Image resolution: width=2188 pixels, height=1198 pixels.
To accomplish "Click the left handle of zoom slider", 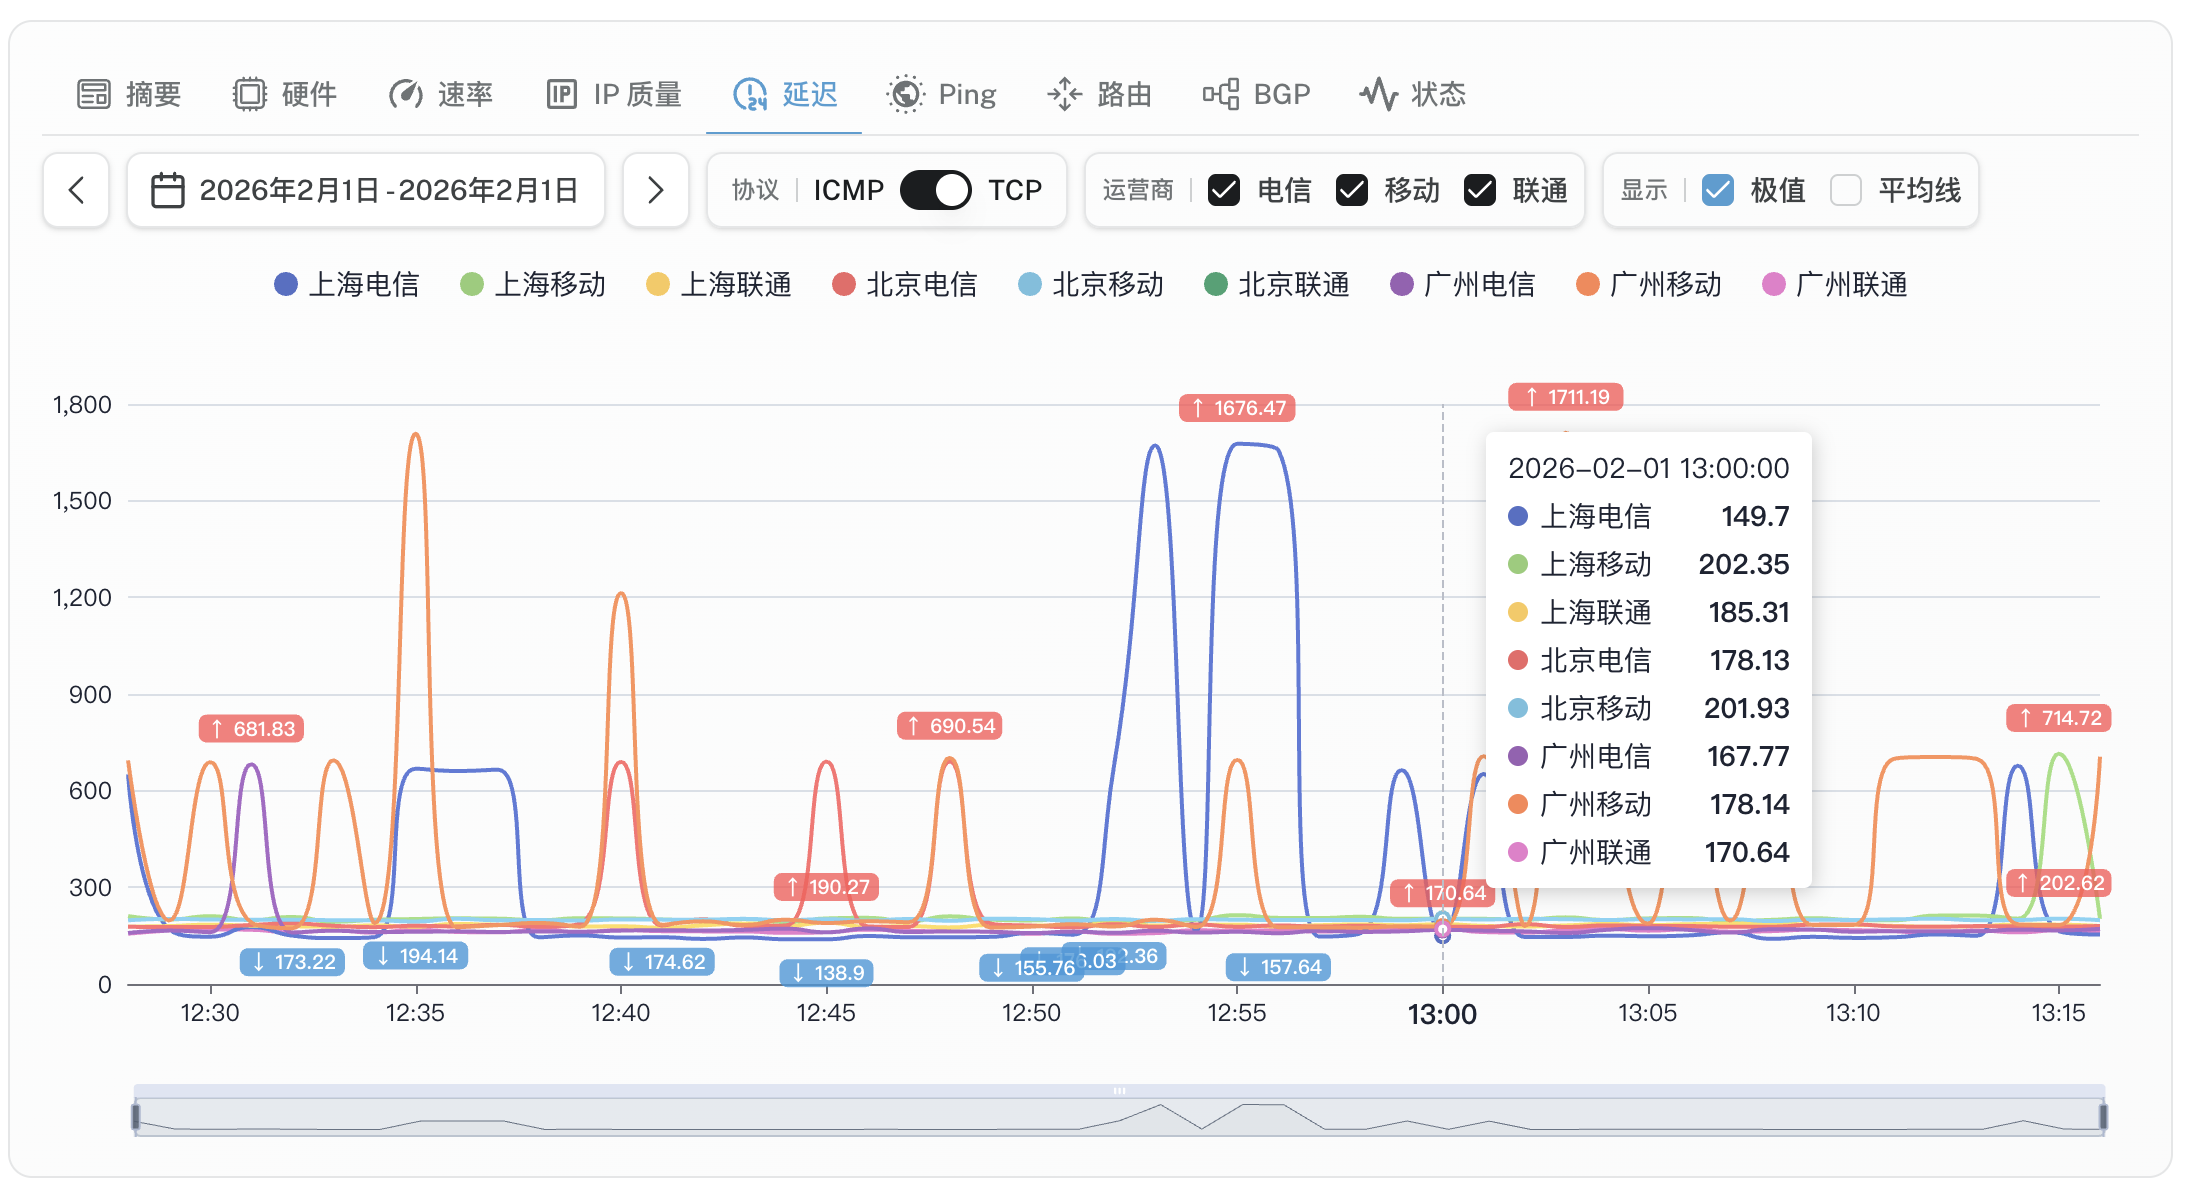I will [x=136, y=1116].
